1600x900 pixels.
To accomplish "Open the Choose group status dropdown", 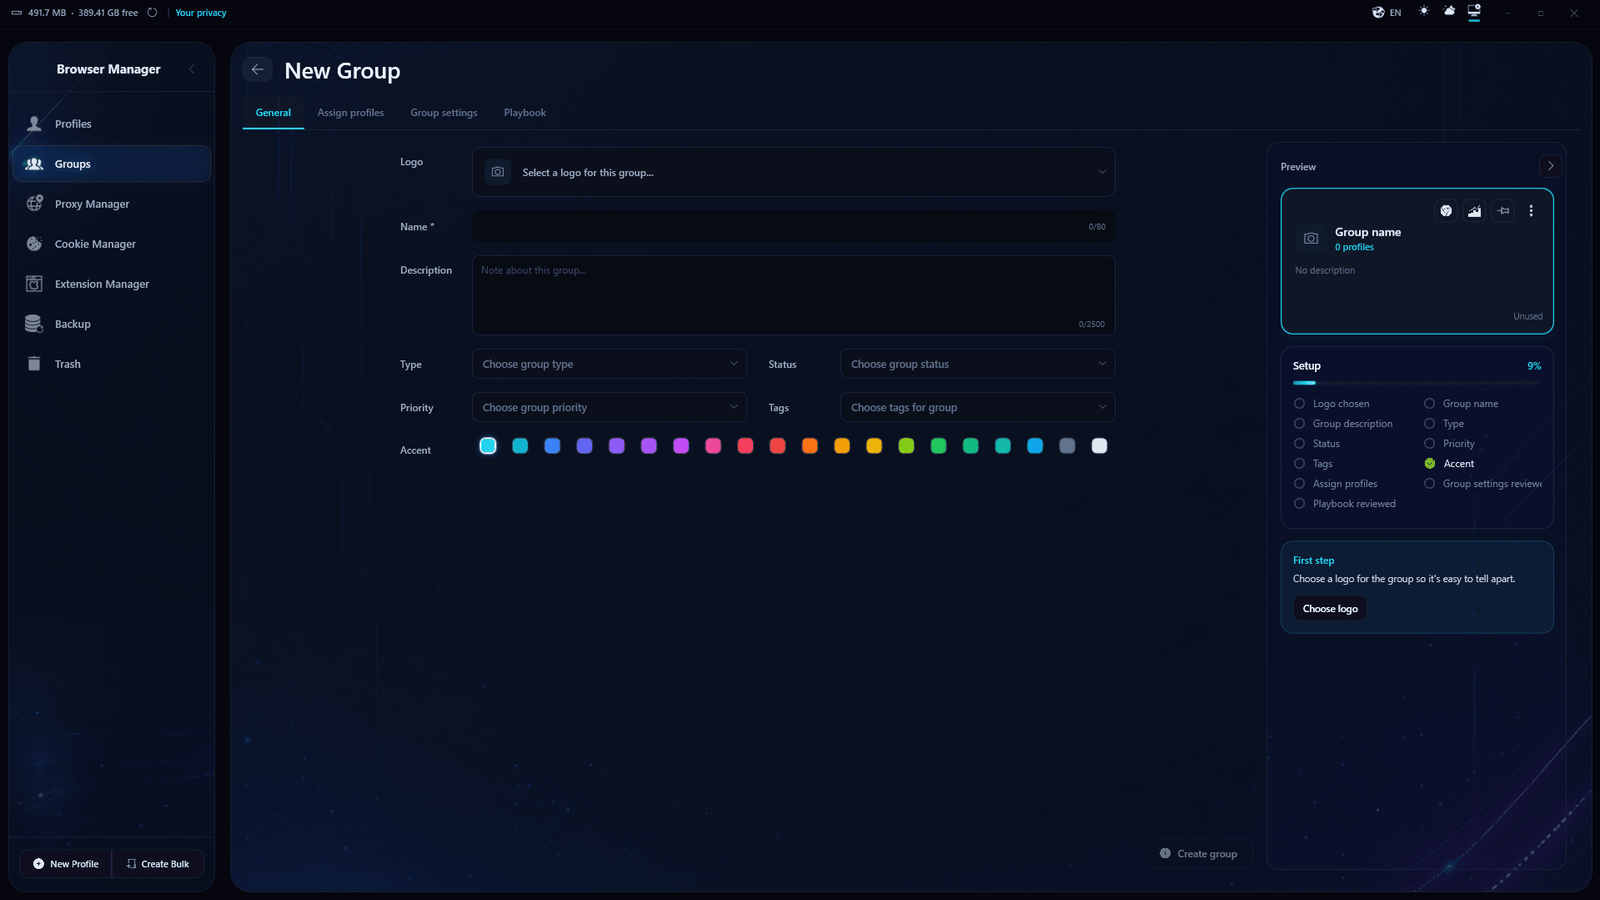I will pos(977,364).
